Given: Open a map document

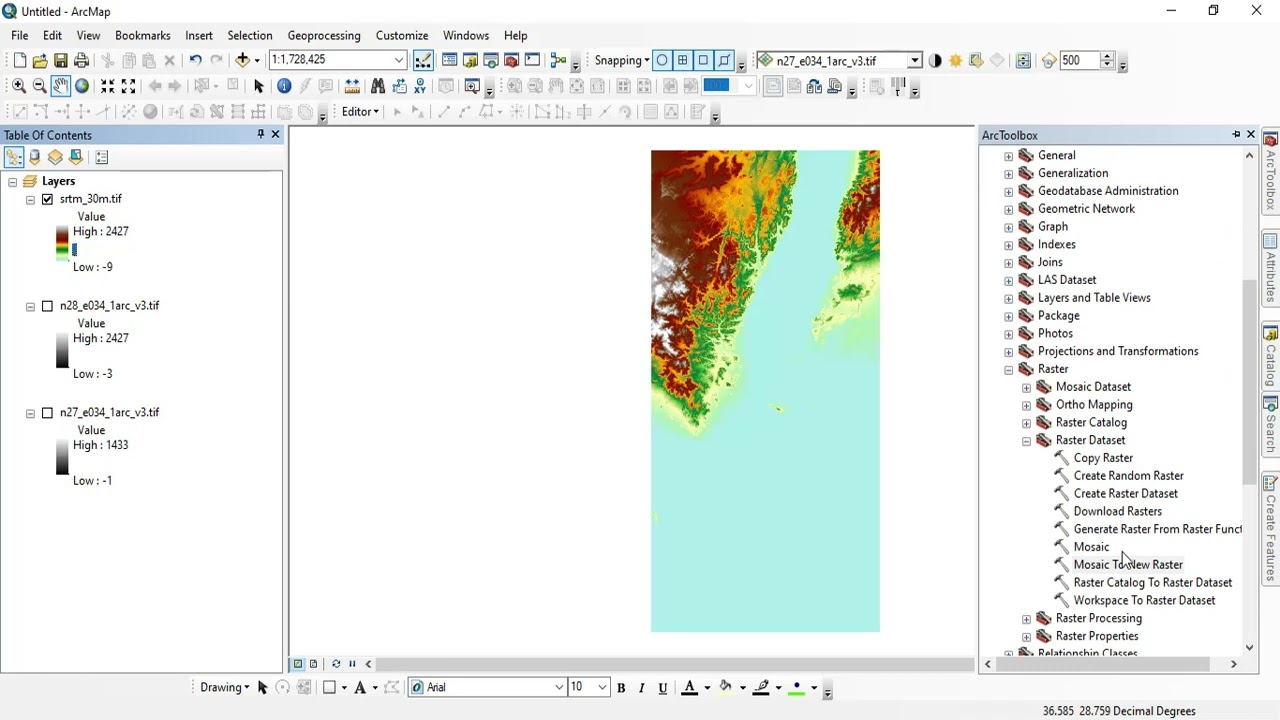Looking at the screenshot, I should point(40,61).
